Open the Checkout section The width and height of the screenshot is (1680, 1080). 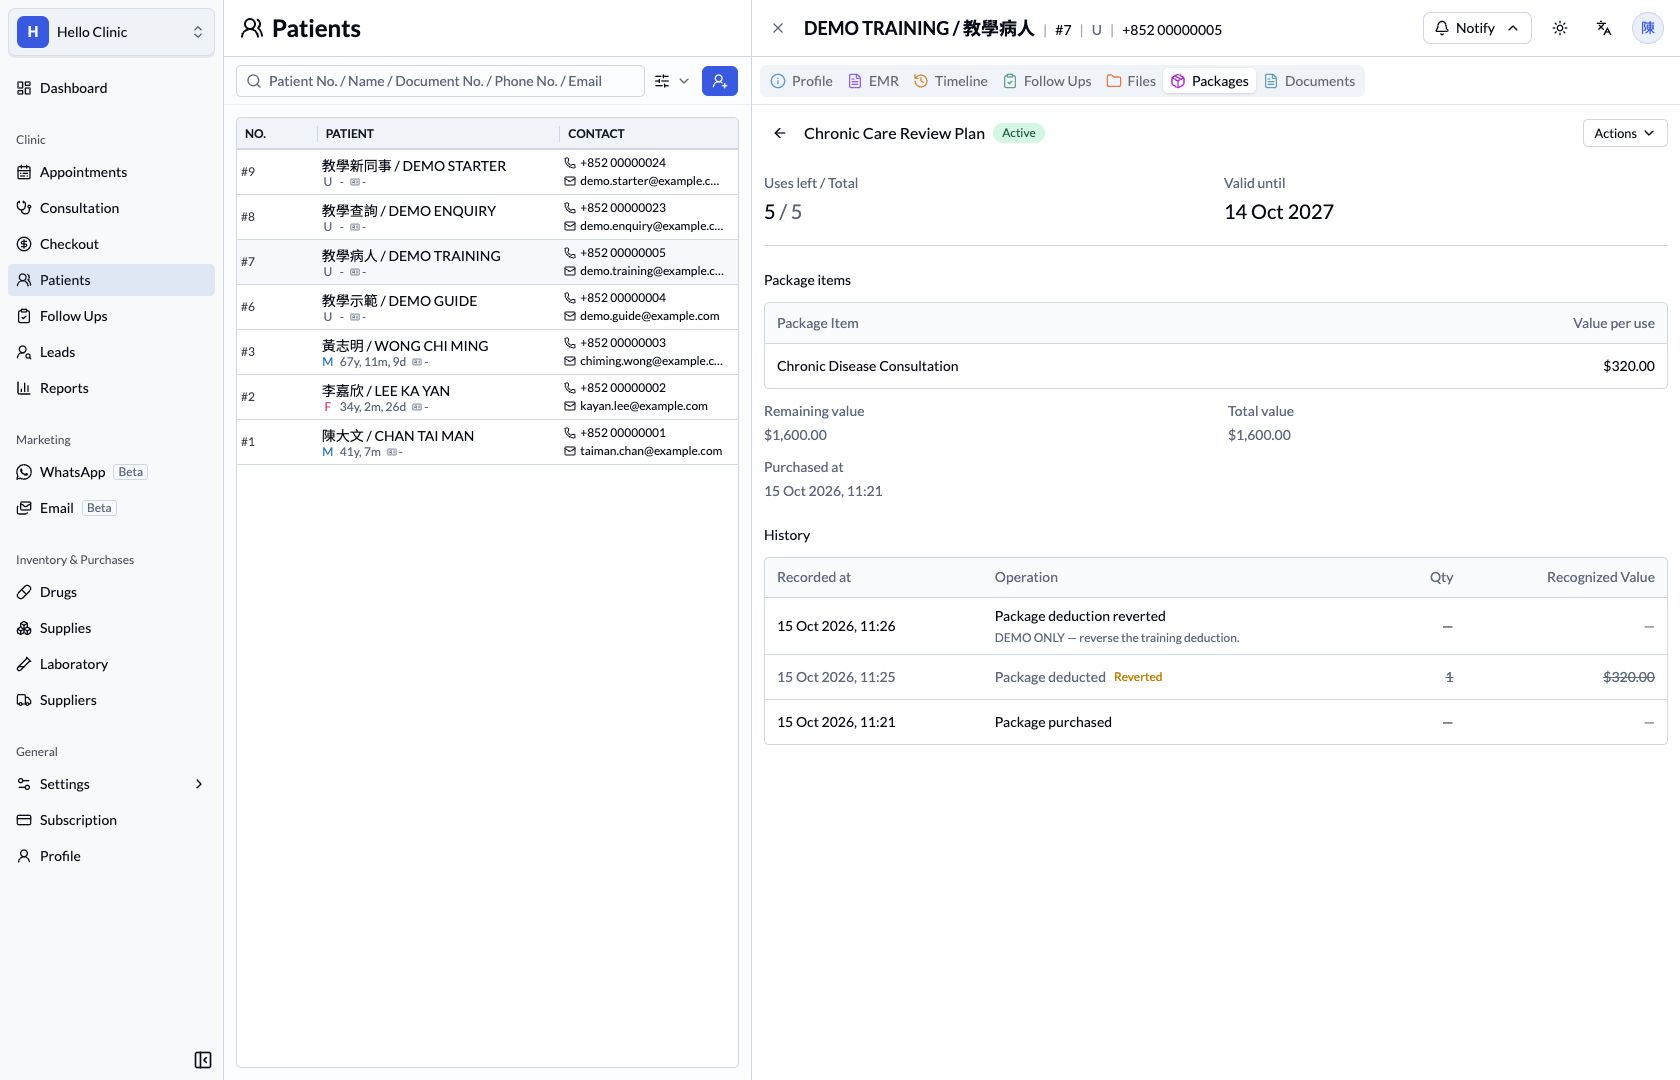coord(111,244)
